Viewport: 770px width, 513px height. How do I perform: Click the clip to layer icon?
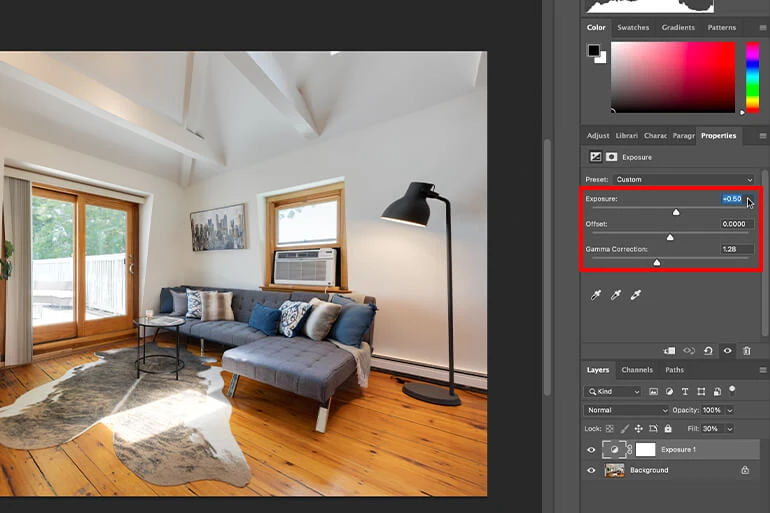pyautogui.click(x=669, y=351)
